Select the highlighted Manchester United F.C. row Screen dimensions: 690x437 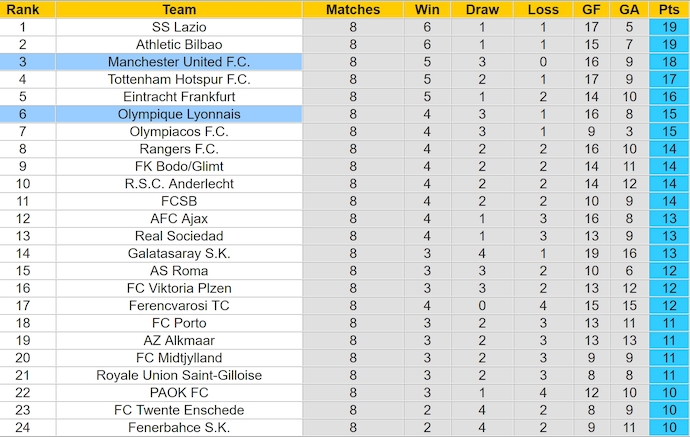click(x=179, y=62)
